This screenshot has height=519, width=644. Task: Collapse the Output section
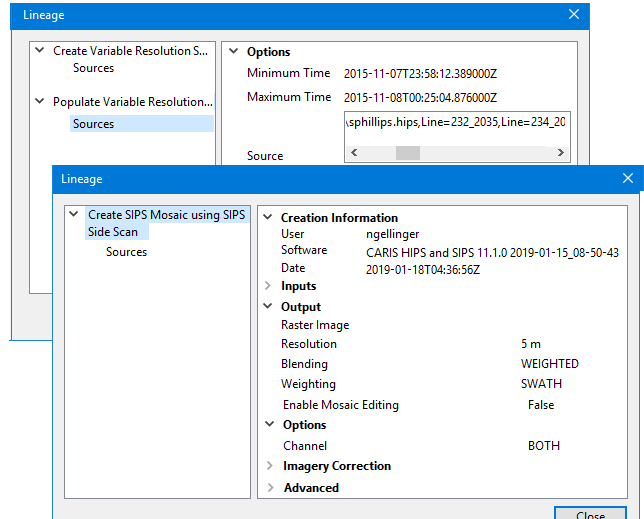click(268, 307)
